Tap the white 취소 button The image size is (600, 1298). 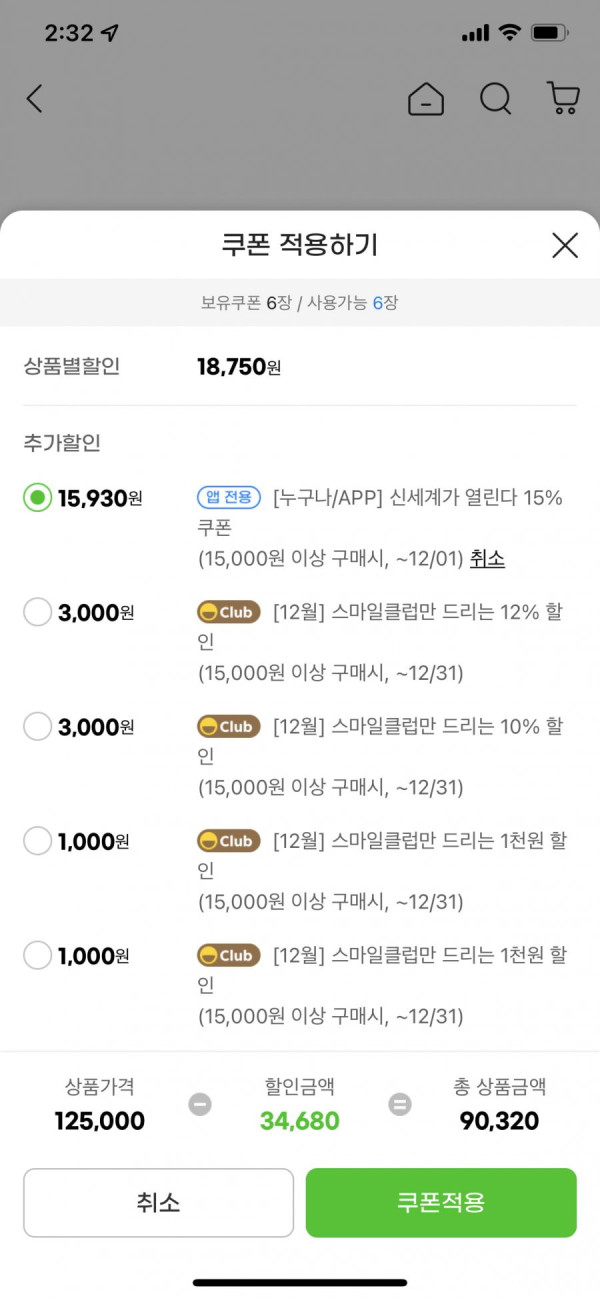click(159, 1203)
